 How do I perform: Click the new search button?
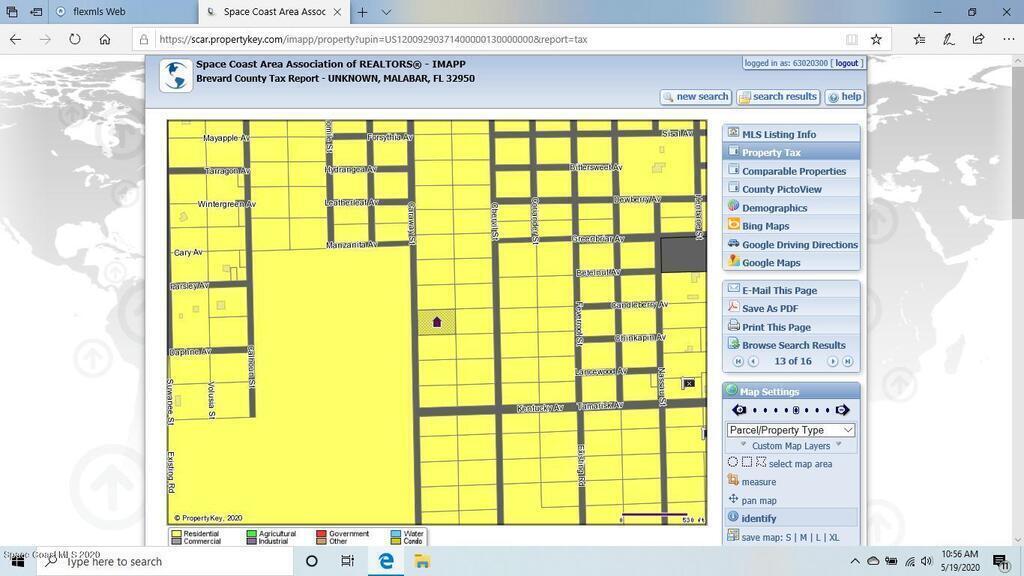(695, 97)
